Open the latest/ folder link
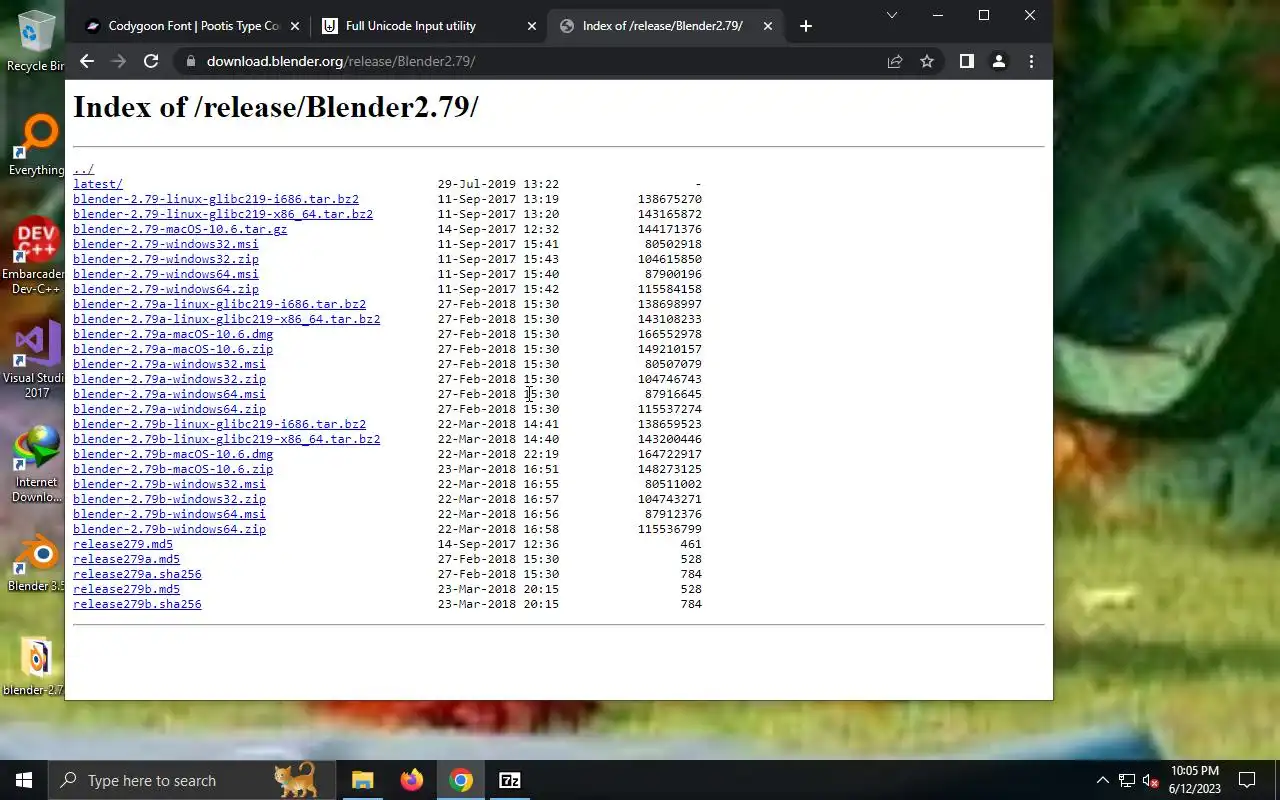Screen dimensions: 1280x800 (98, 184)
